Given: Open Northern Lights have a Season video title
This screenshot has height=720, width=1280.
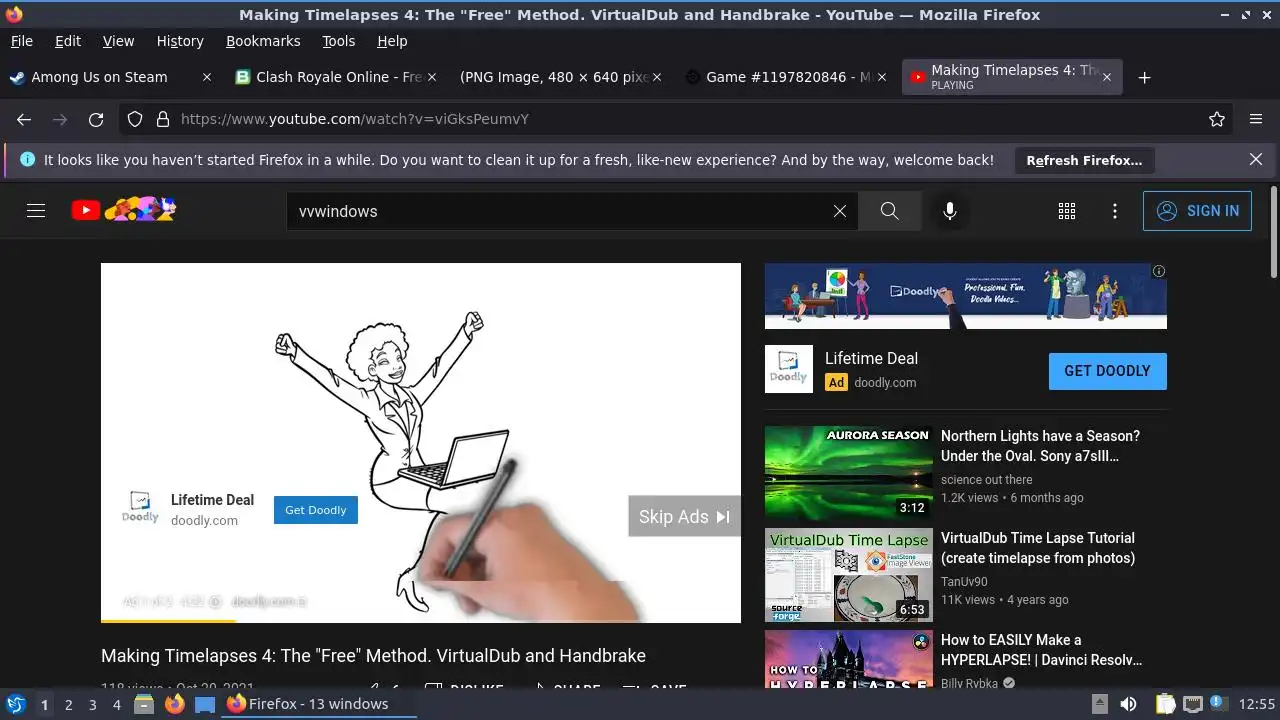Looking at the screenshot, I should tap(1040, 446).
